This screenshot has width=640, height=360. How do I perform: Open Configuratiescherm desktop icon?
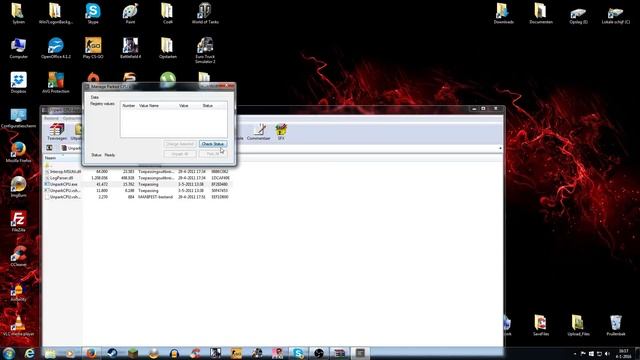[18, 118]
